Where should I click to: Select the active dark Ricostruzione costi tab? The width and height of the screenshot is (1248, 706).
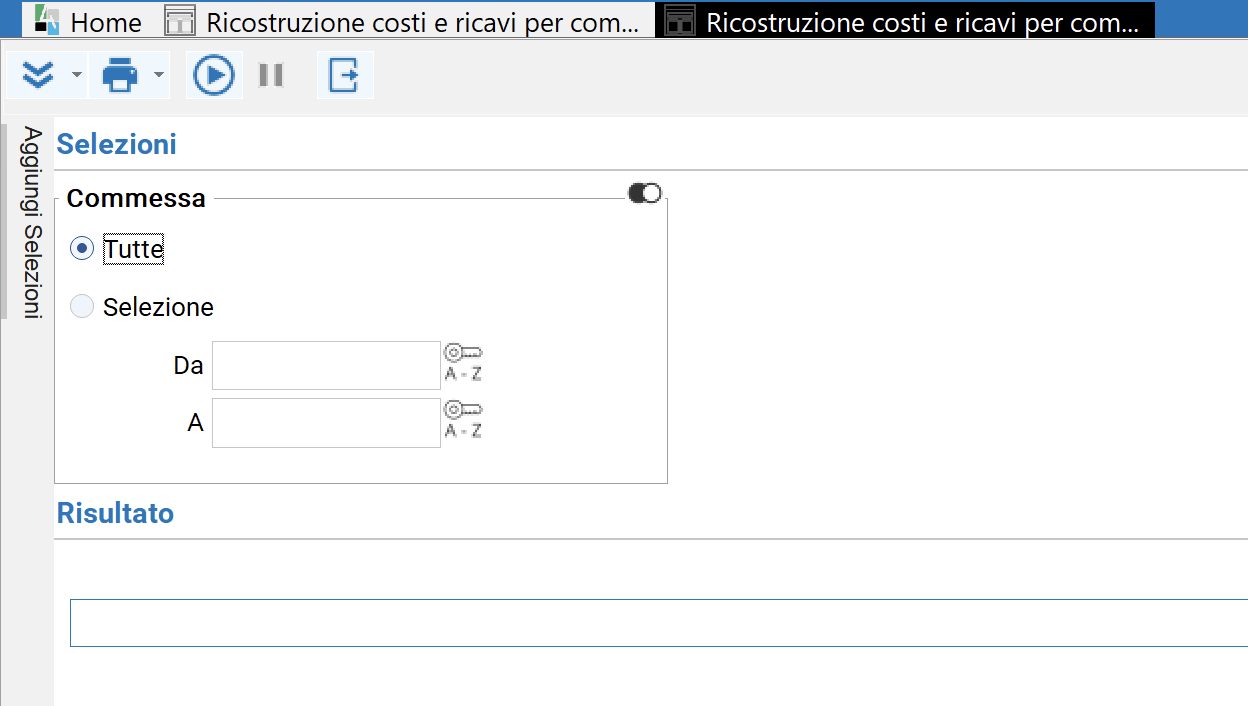(904, 21)
